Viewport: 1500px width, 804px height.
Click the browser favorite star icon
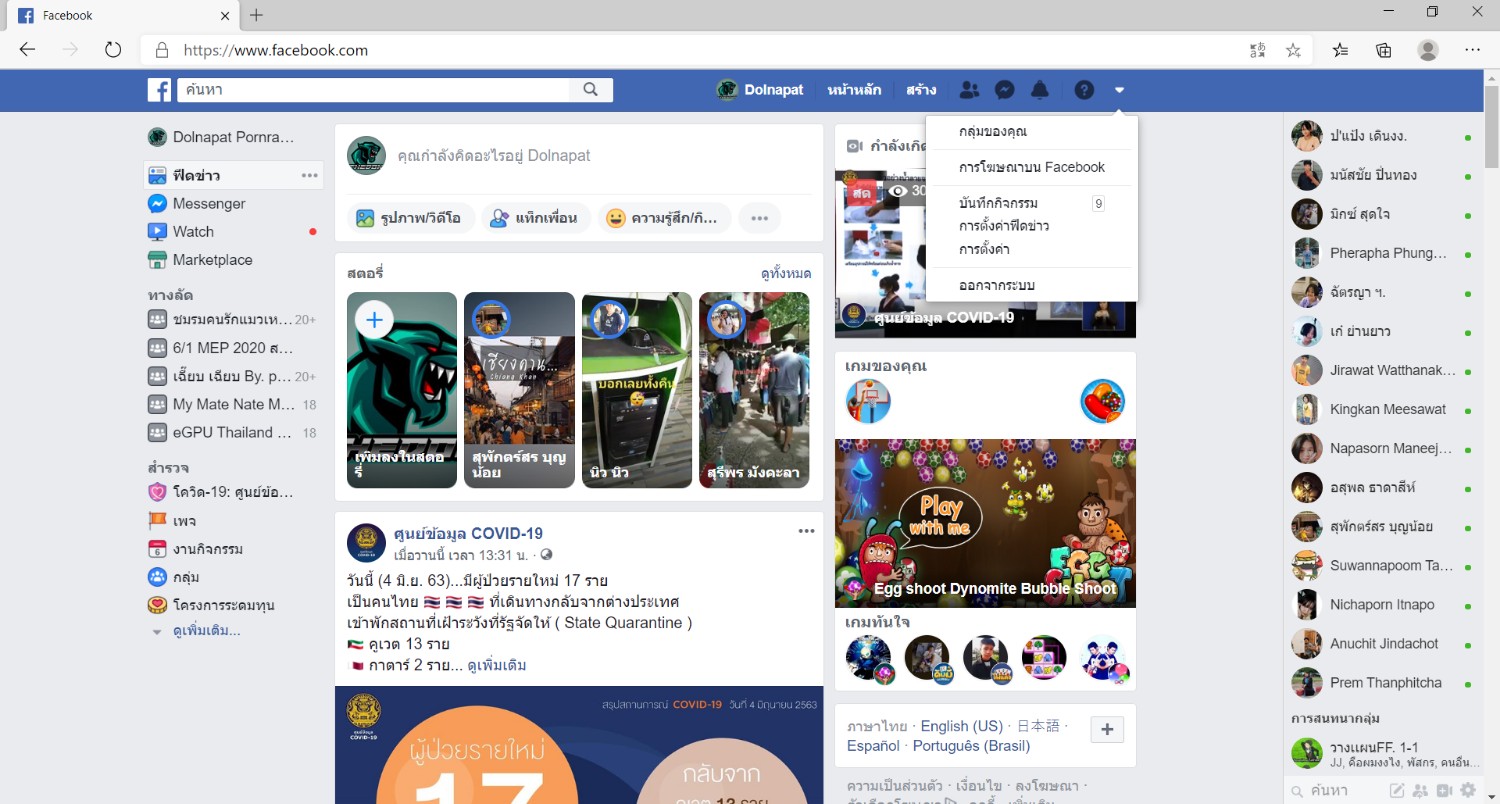tap(1293, 50)
